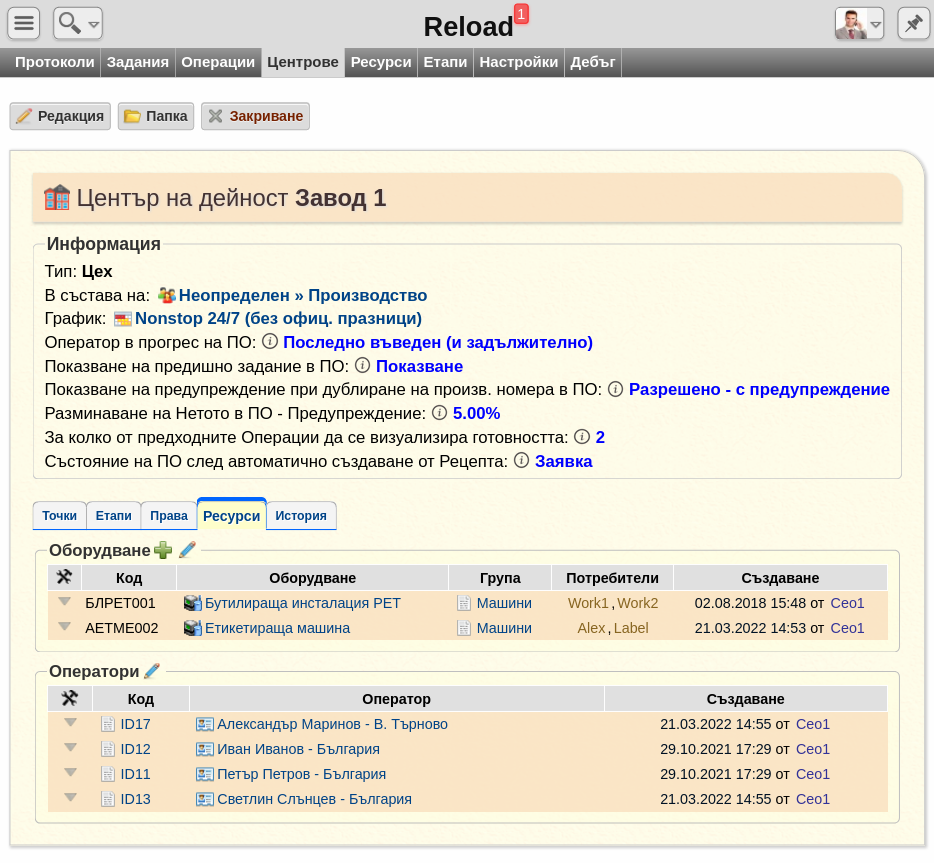Expand row menu for Иван Иванов

pyautogui.click(x=70, y=747)
